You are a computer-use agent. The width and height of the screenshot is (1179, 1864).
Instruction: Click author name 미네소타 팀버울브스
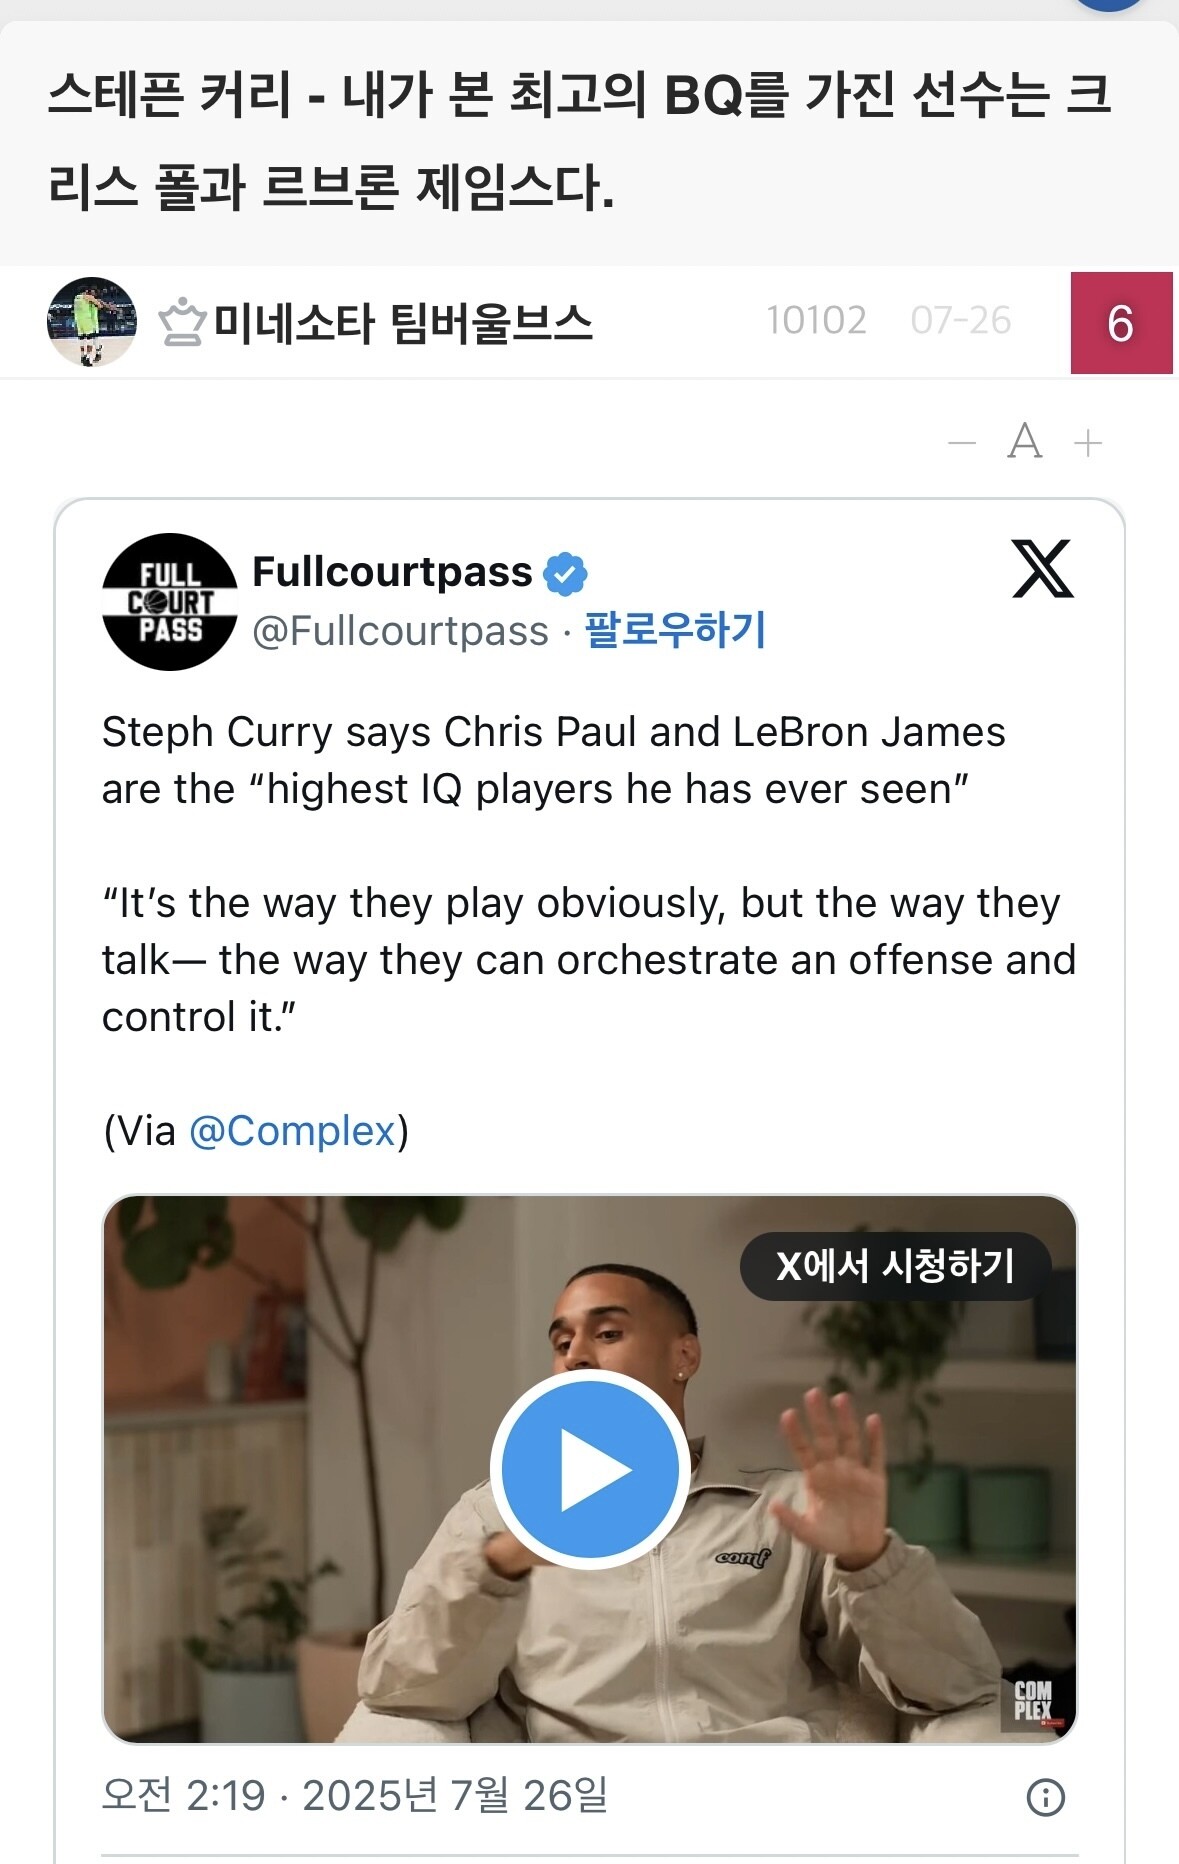click(403, 323)
